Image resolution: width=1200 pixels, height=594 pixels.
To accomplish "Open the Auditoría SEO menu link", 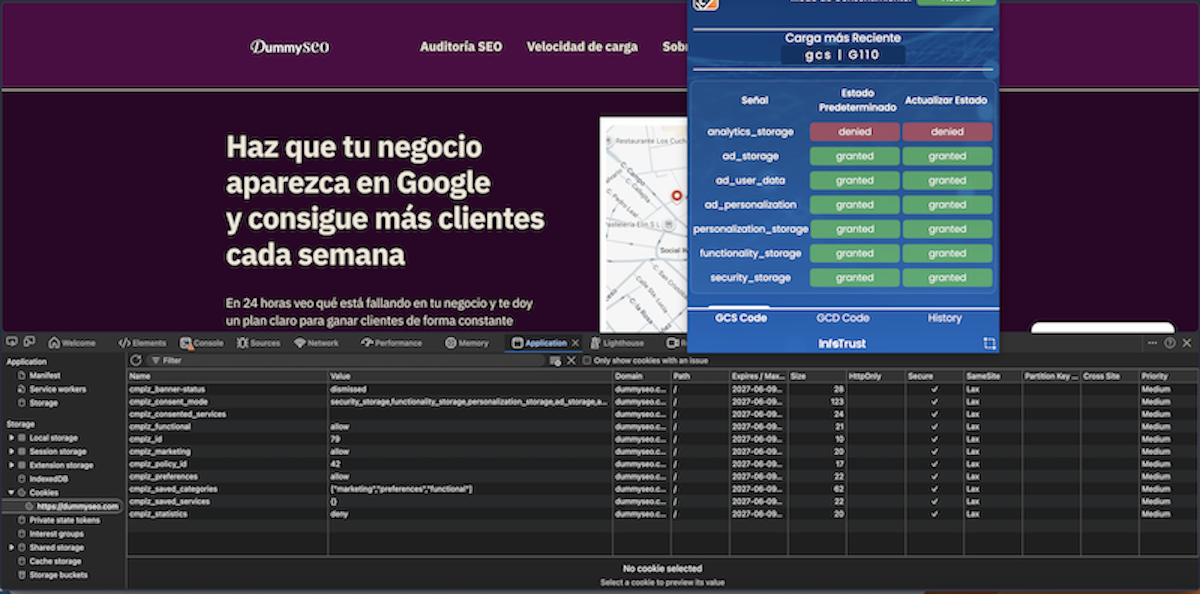I will click(x=461, y=47).
